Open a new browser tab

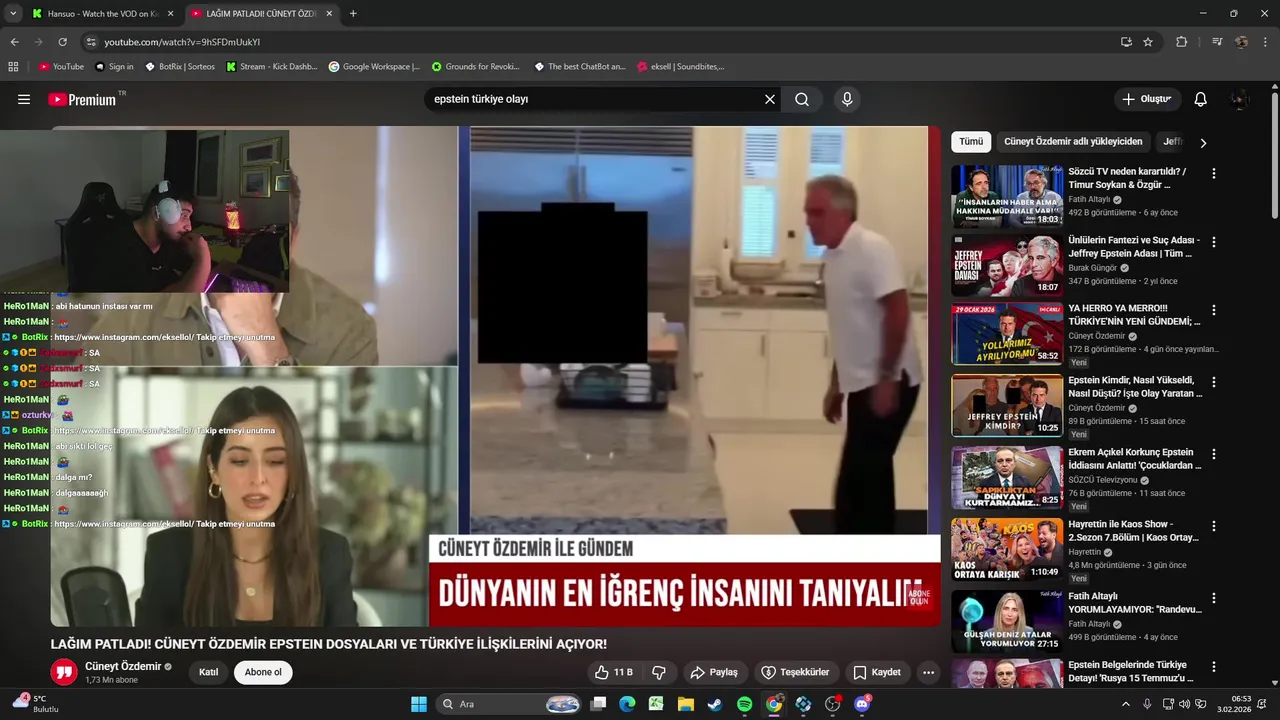point(353,14)
